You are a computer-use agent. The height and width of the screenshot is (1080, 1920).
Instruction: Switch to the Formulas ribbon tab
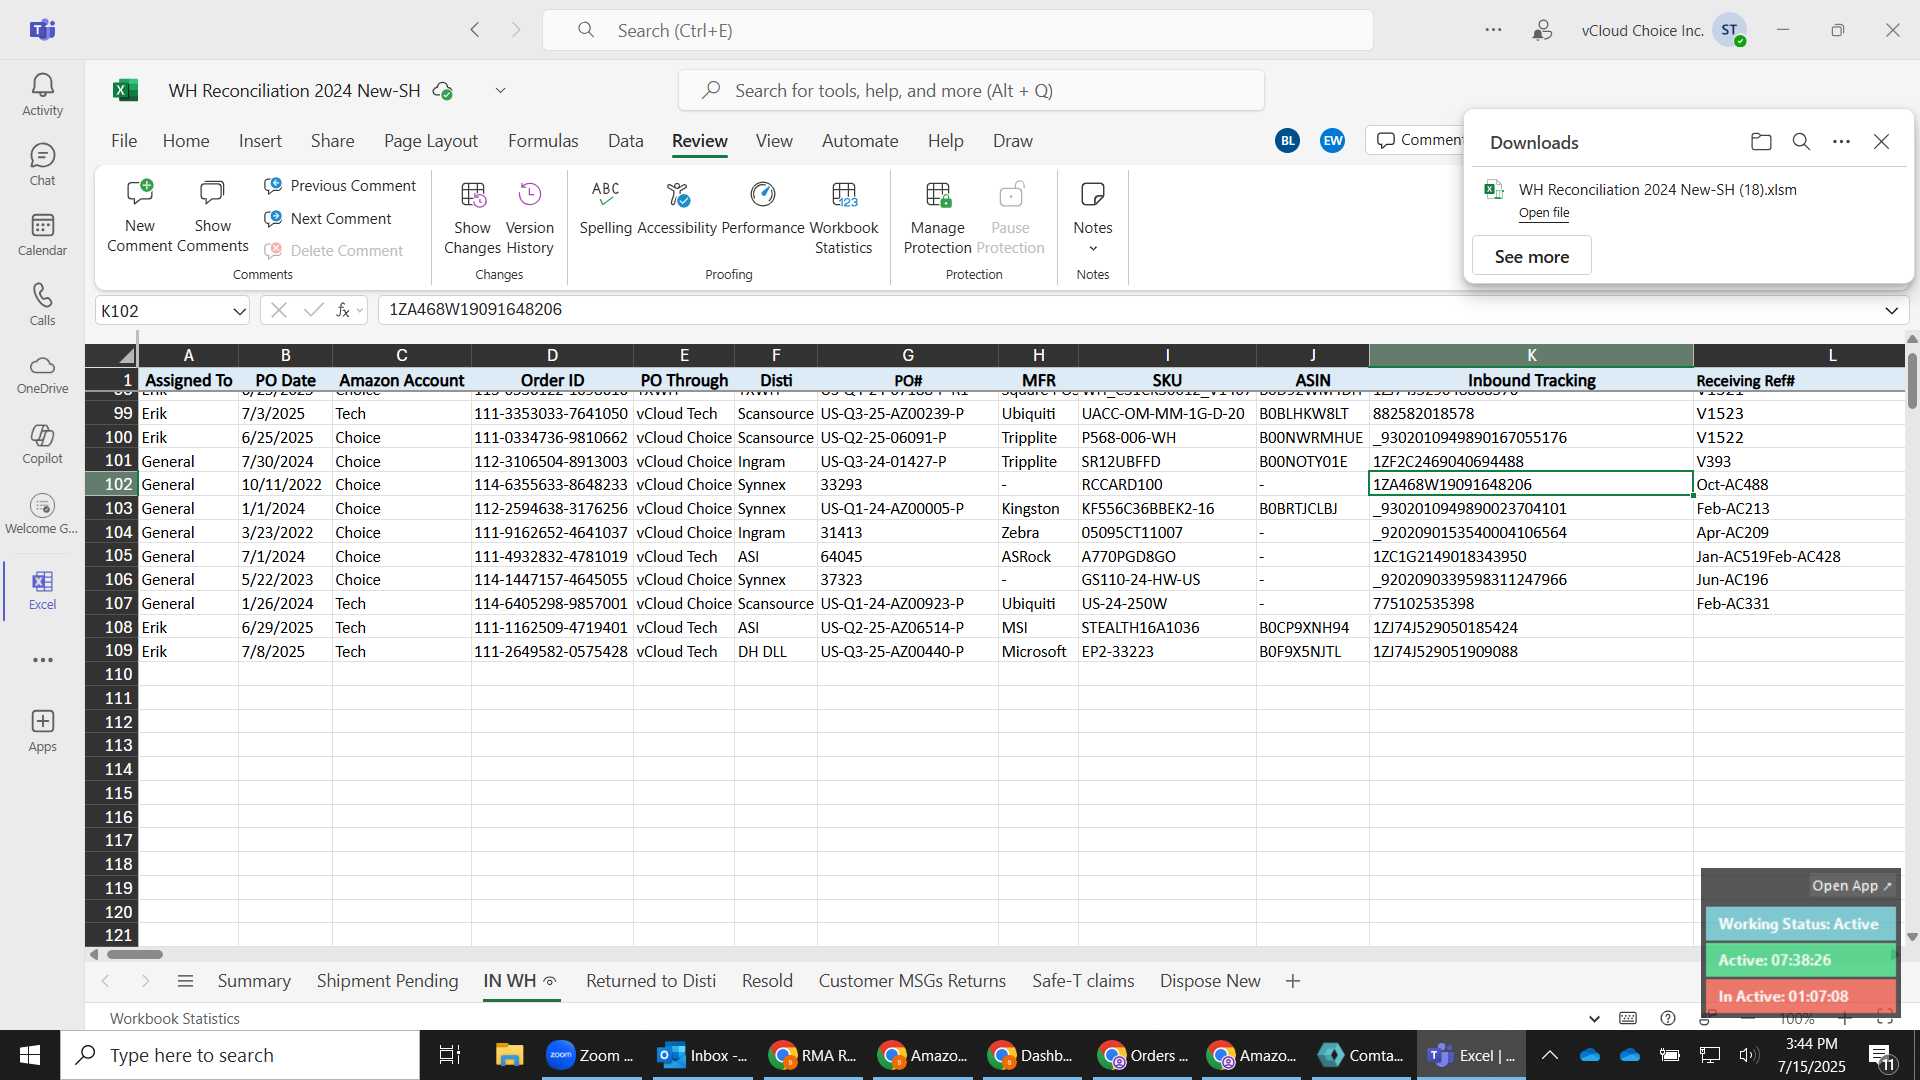coord(543,141)
